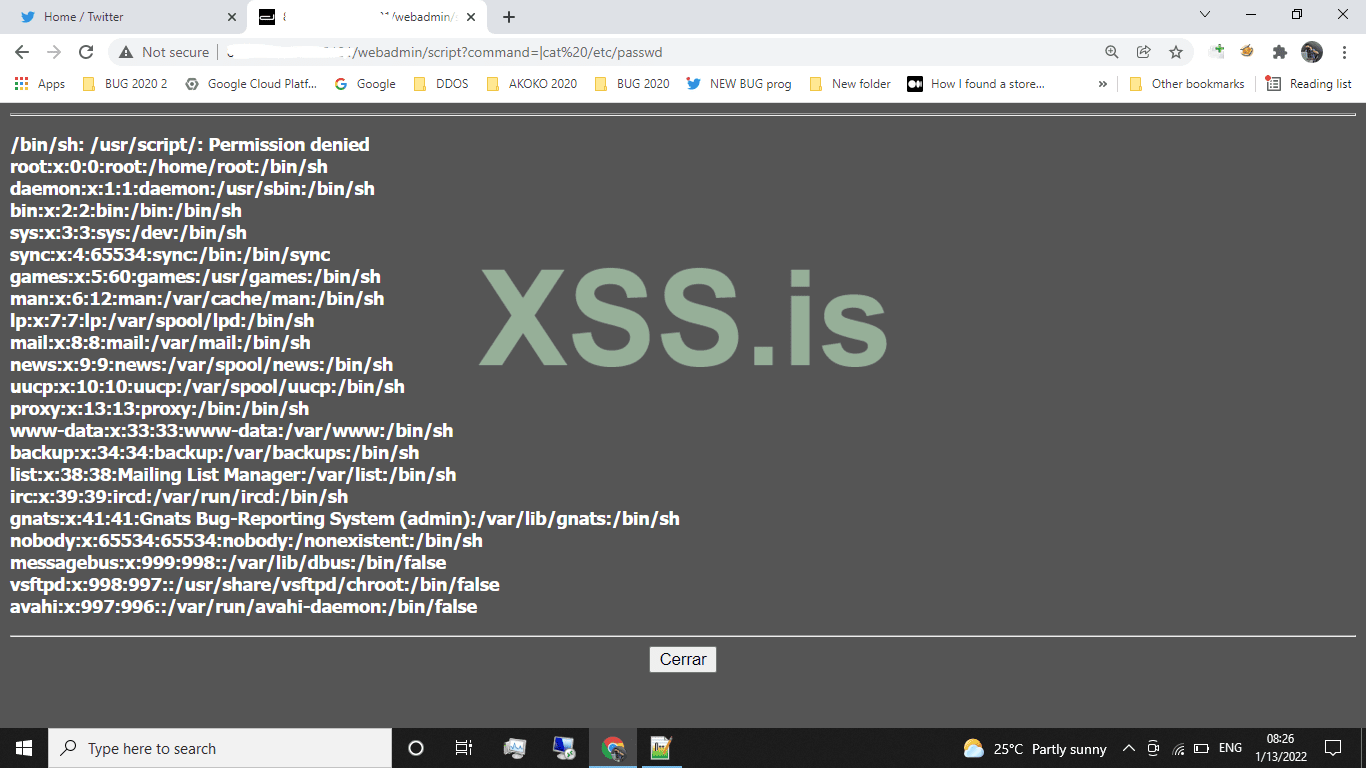1366x768 pixels.
Task: Go back to the previous page
Action: [x=22, y=52]
